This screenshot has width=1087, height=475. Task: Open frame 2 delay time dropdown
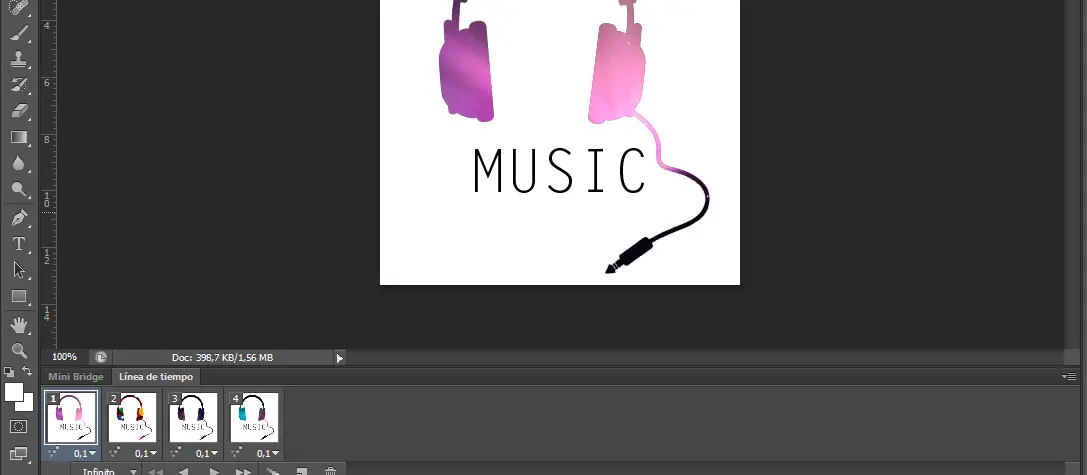click(x=146, y=454)
